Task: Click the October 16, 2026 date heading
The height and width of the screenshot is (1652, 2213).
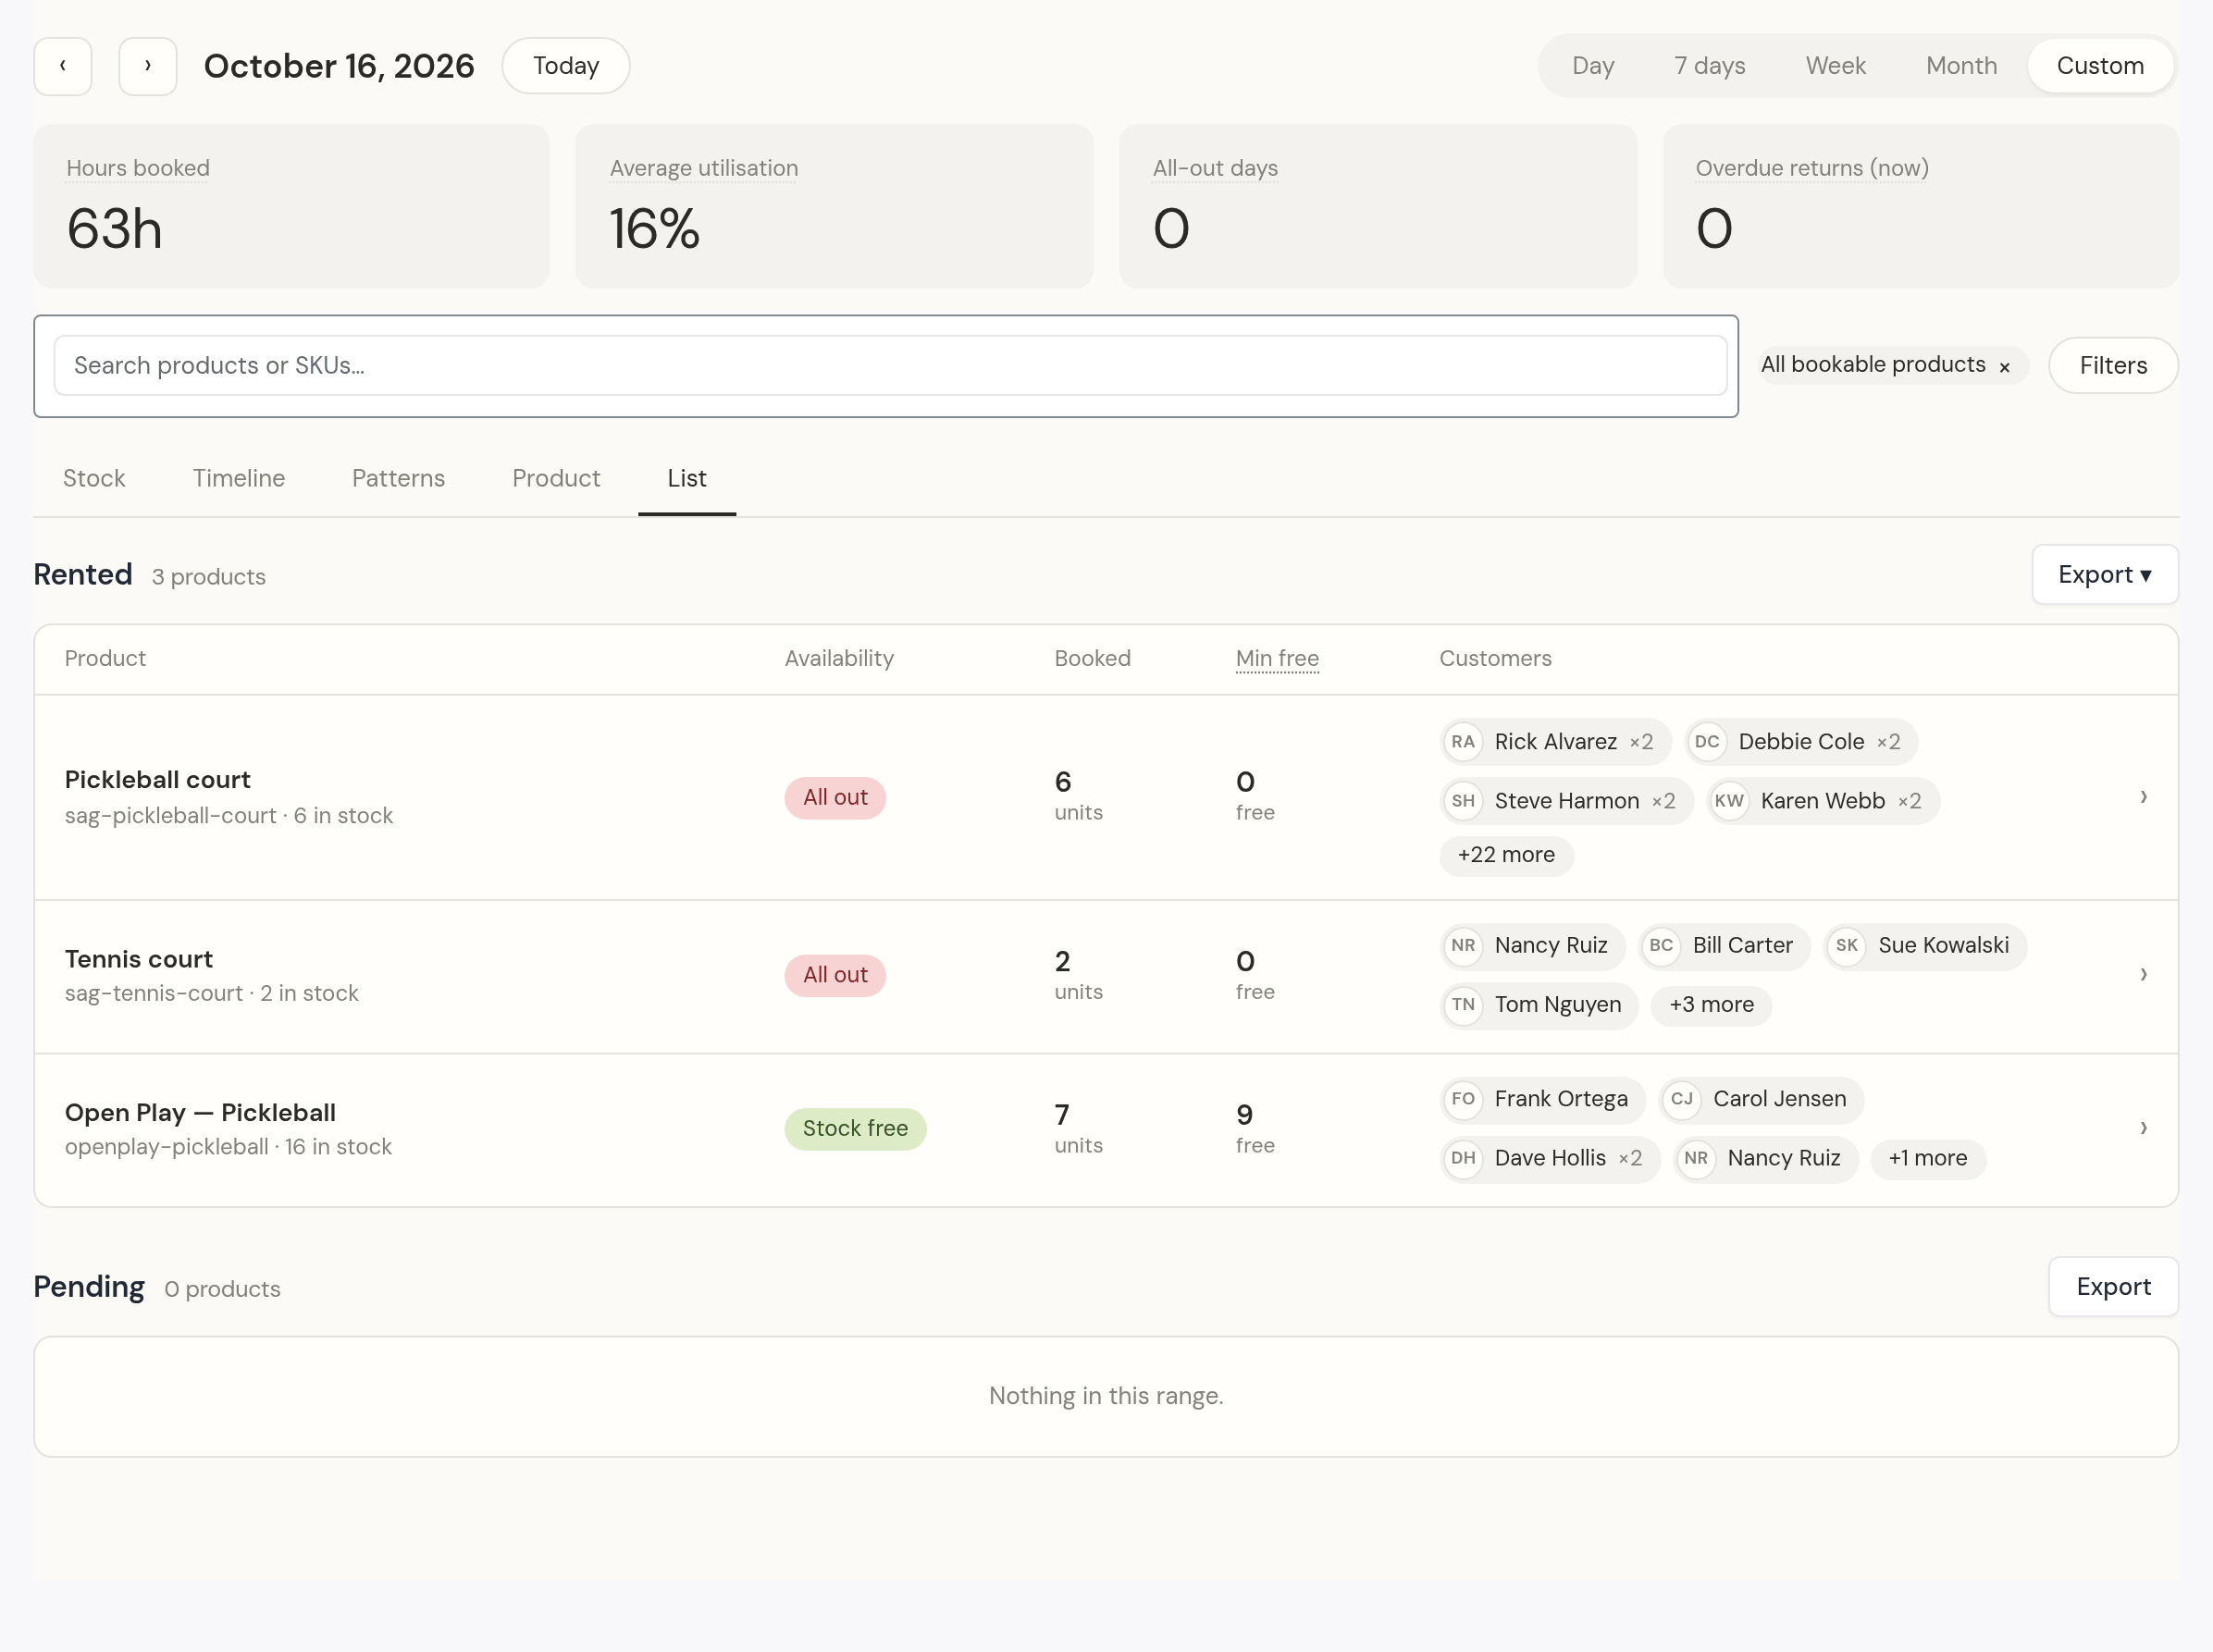Action: [339, 66]
